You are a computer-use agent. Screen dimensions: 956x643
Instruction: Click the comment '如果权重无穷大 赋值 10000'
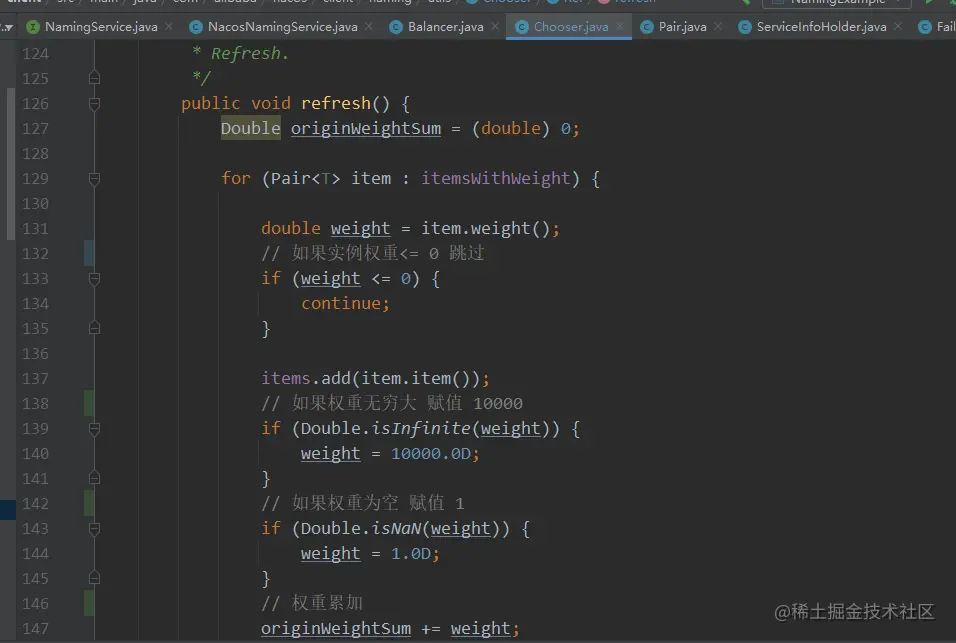392,403
